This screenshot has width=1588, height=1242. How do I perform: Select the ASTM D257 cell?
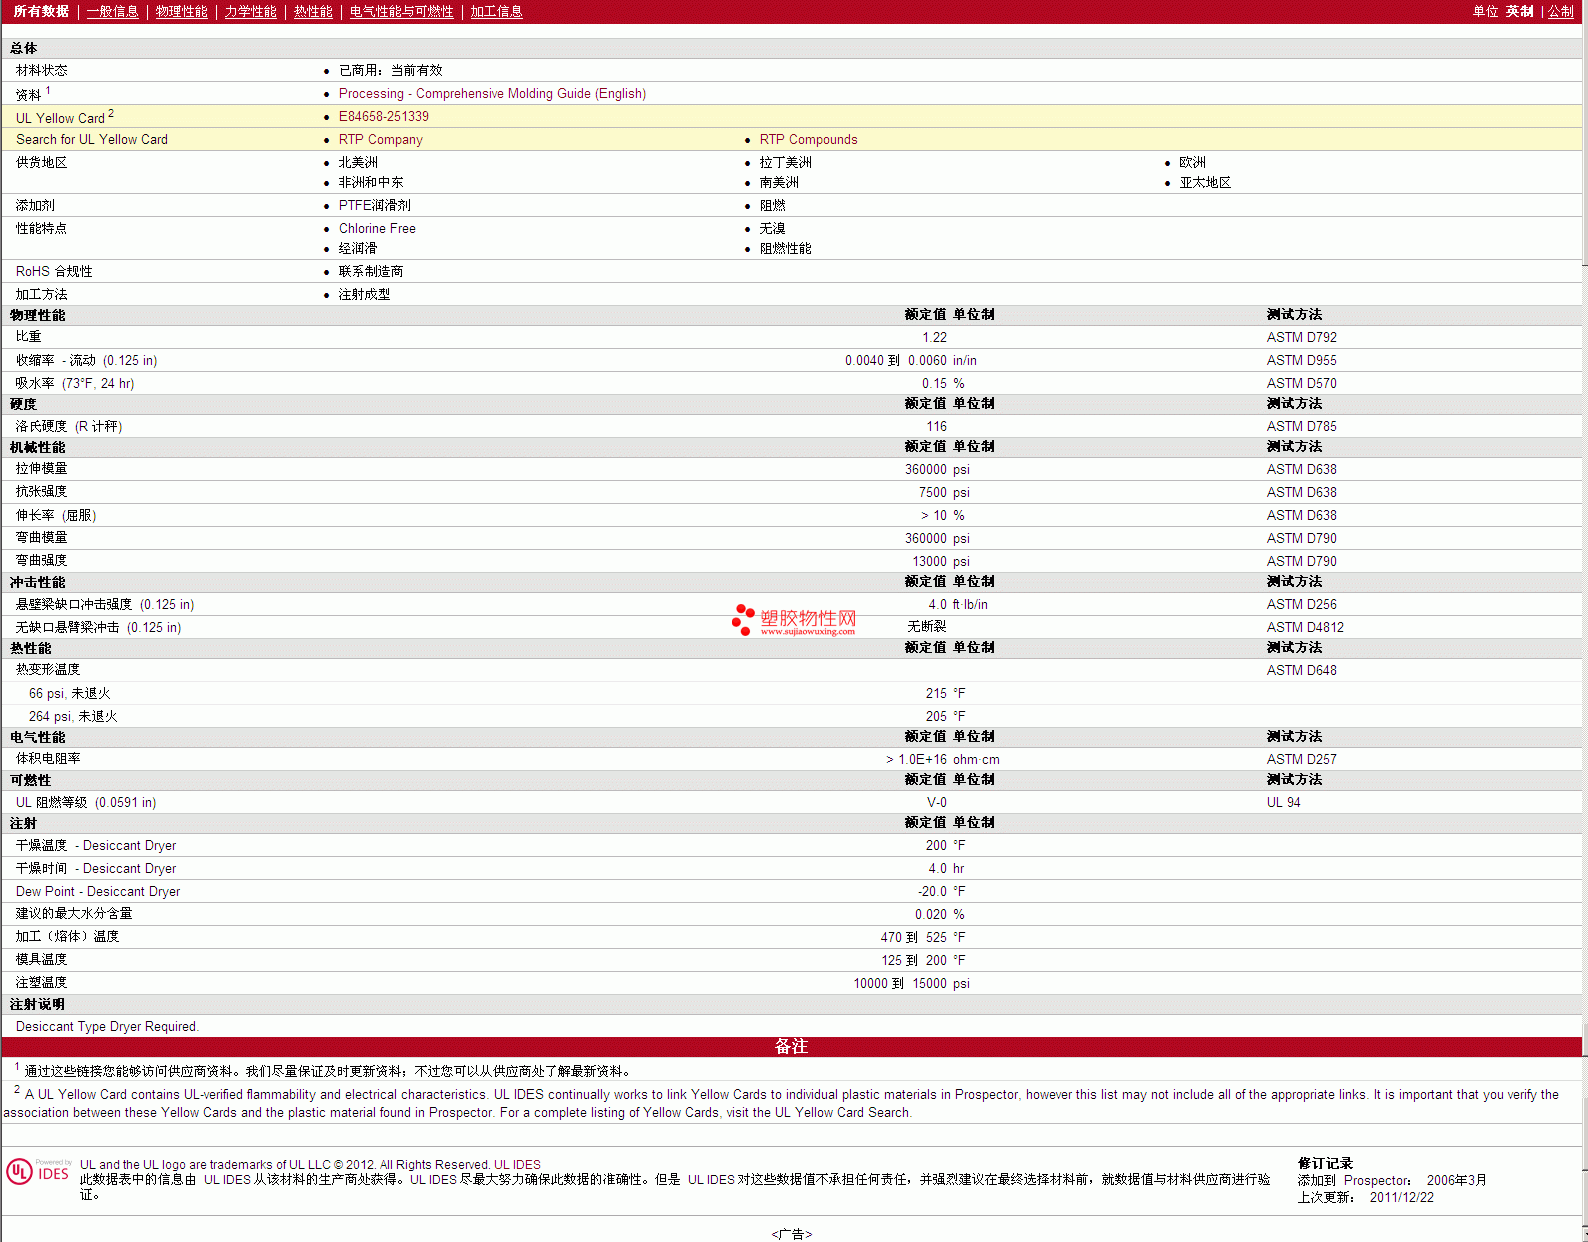[x=1301, y=759]
